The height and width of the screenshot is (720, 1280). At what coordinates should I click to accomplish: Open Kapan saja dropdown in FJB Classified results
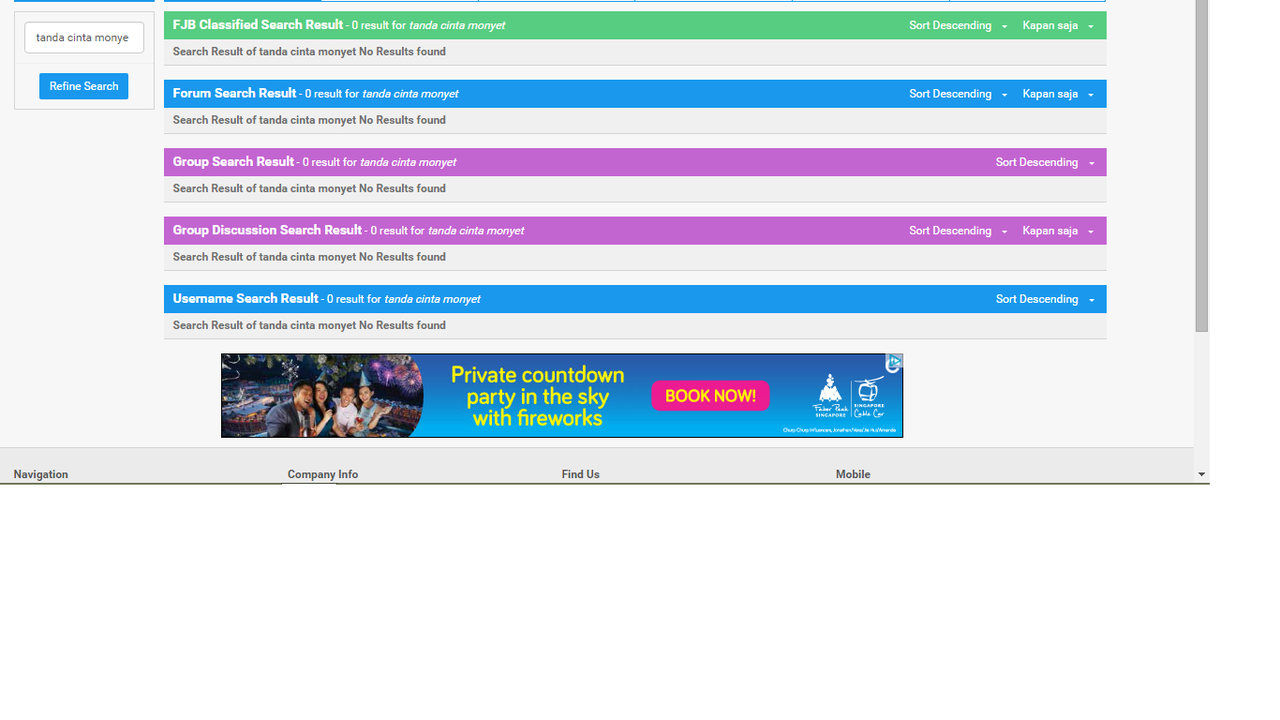pyautogui.click(x=1058, y=25)
